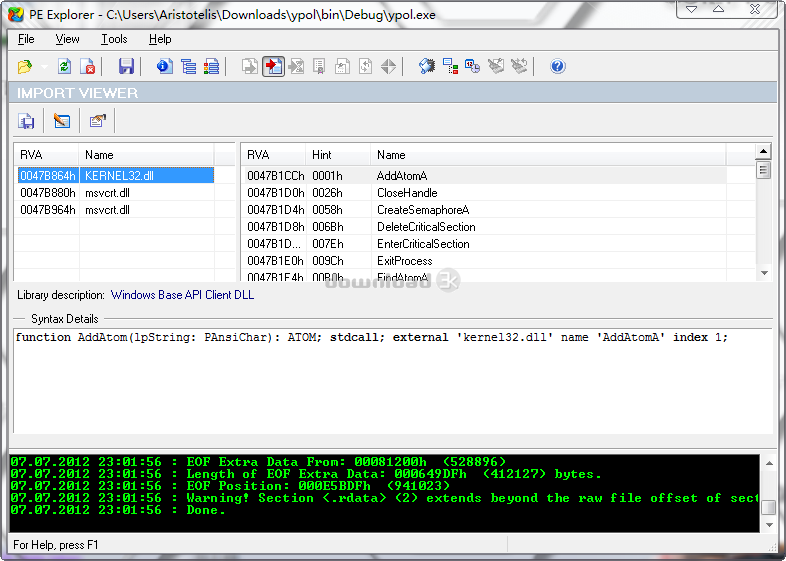Click the import viewer options hand icon
This screenshot has height=561, width=786.
97,121
